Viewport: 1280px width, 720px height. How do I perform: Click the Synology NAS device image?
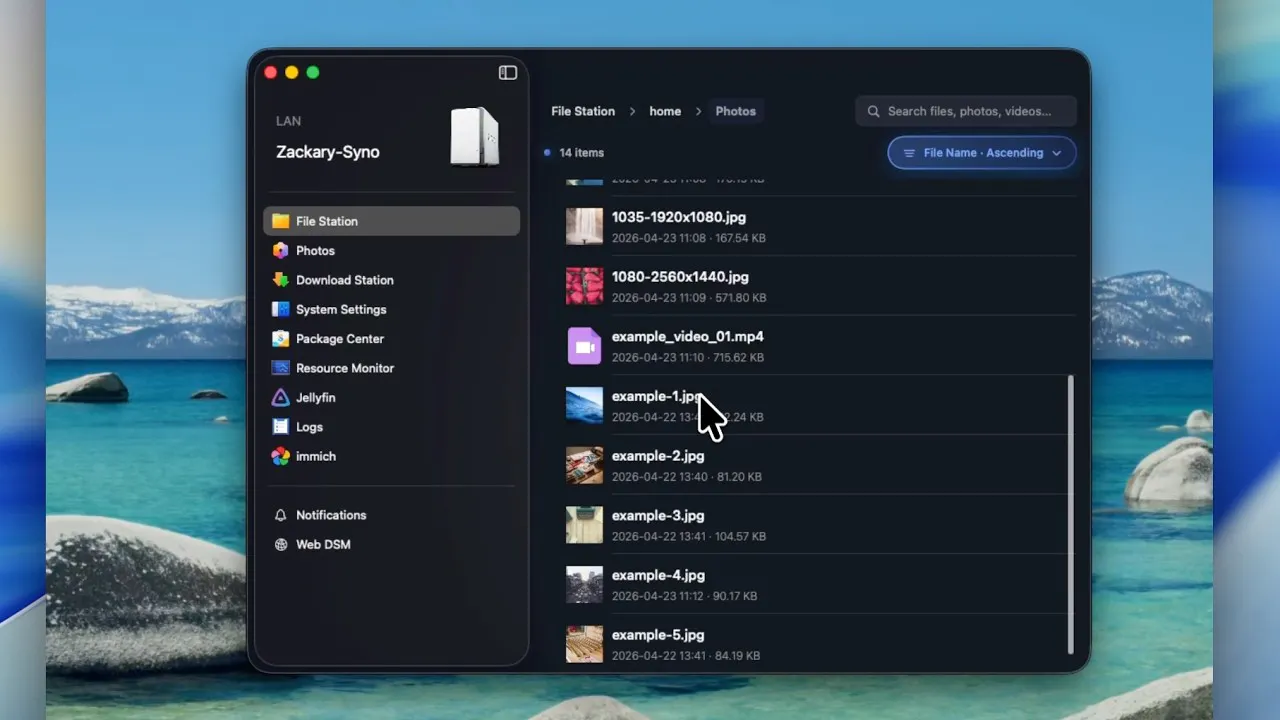[475, 136]
